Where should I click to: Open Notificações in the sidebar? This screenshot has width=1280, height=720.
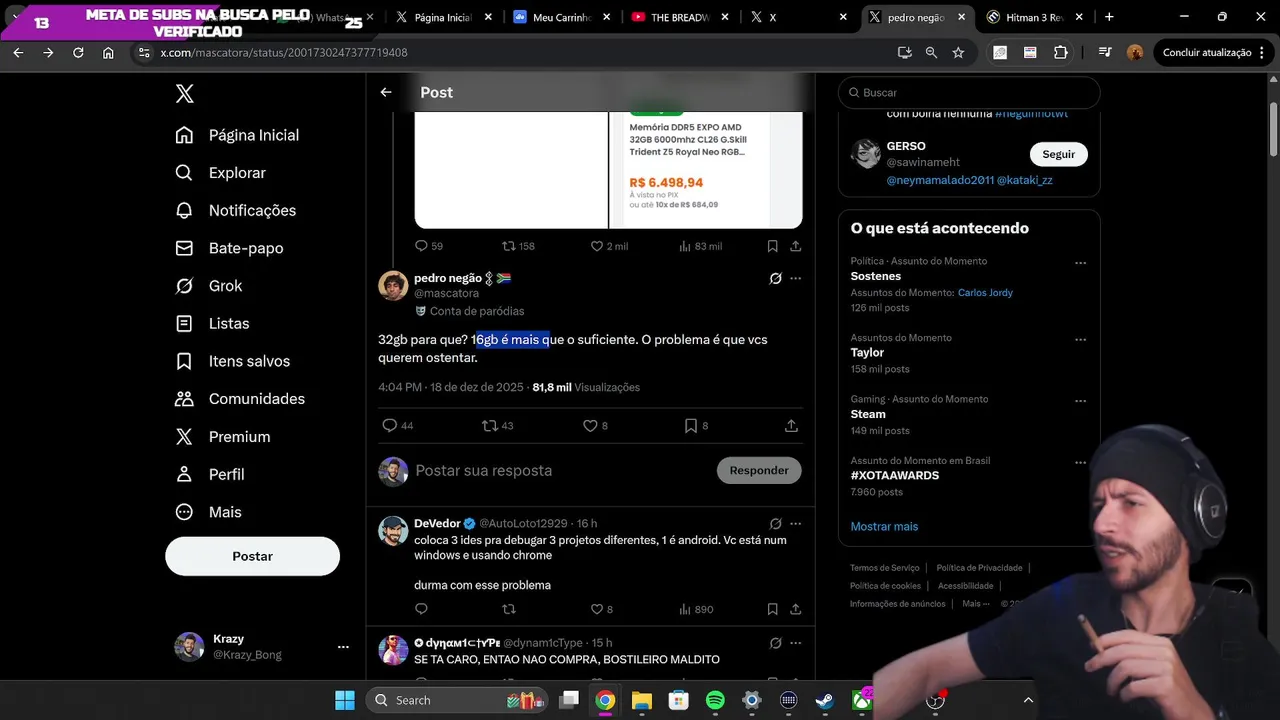tap(236, 210)
